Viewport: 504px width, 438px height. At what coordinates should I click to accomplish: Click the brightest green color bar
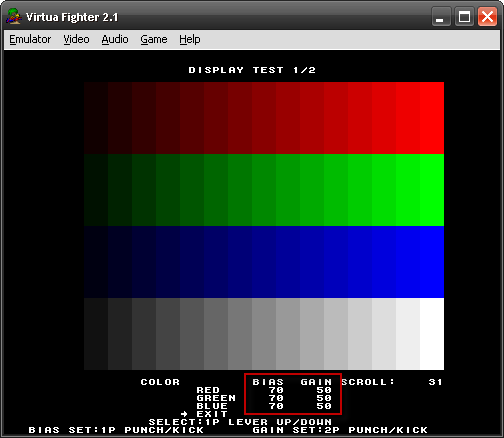[x=432, y=190]
